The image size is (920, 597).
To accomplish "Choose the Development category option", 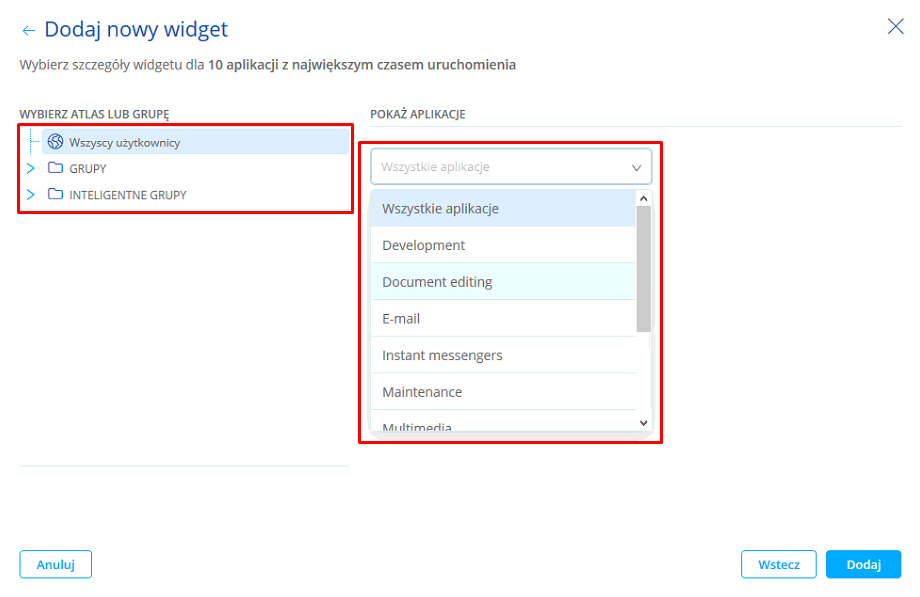I will [423, 245].
